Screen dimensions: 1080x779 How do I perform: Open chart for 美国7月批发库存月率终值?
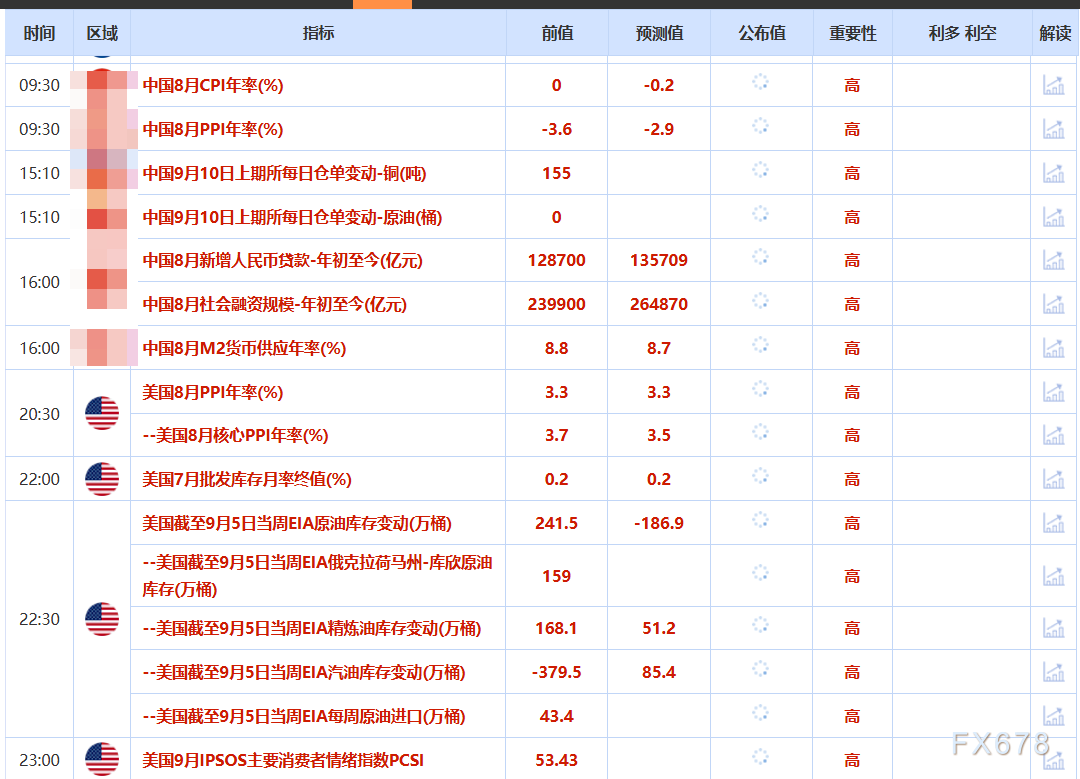[x=1053, y=479]
